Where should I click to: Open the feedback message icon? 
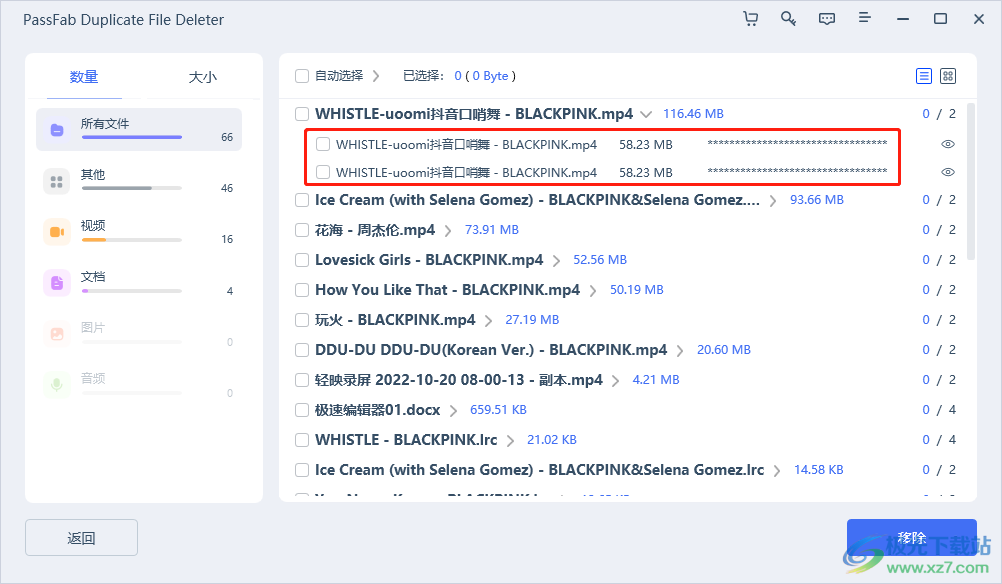coord(827,19)
